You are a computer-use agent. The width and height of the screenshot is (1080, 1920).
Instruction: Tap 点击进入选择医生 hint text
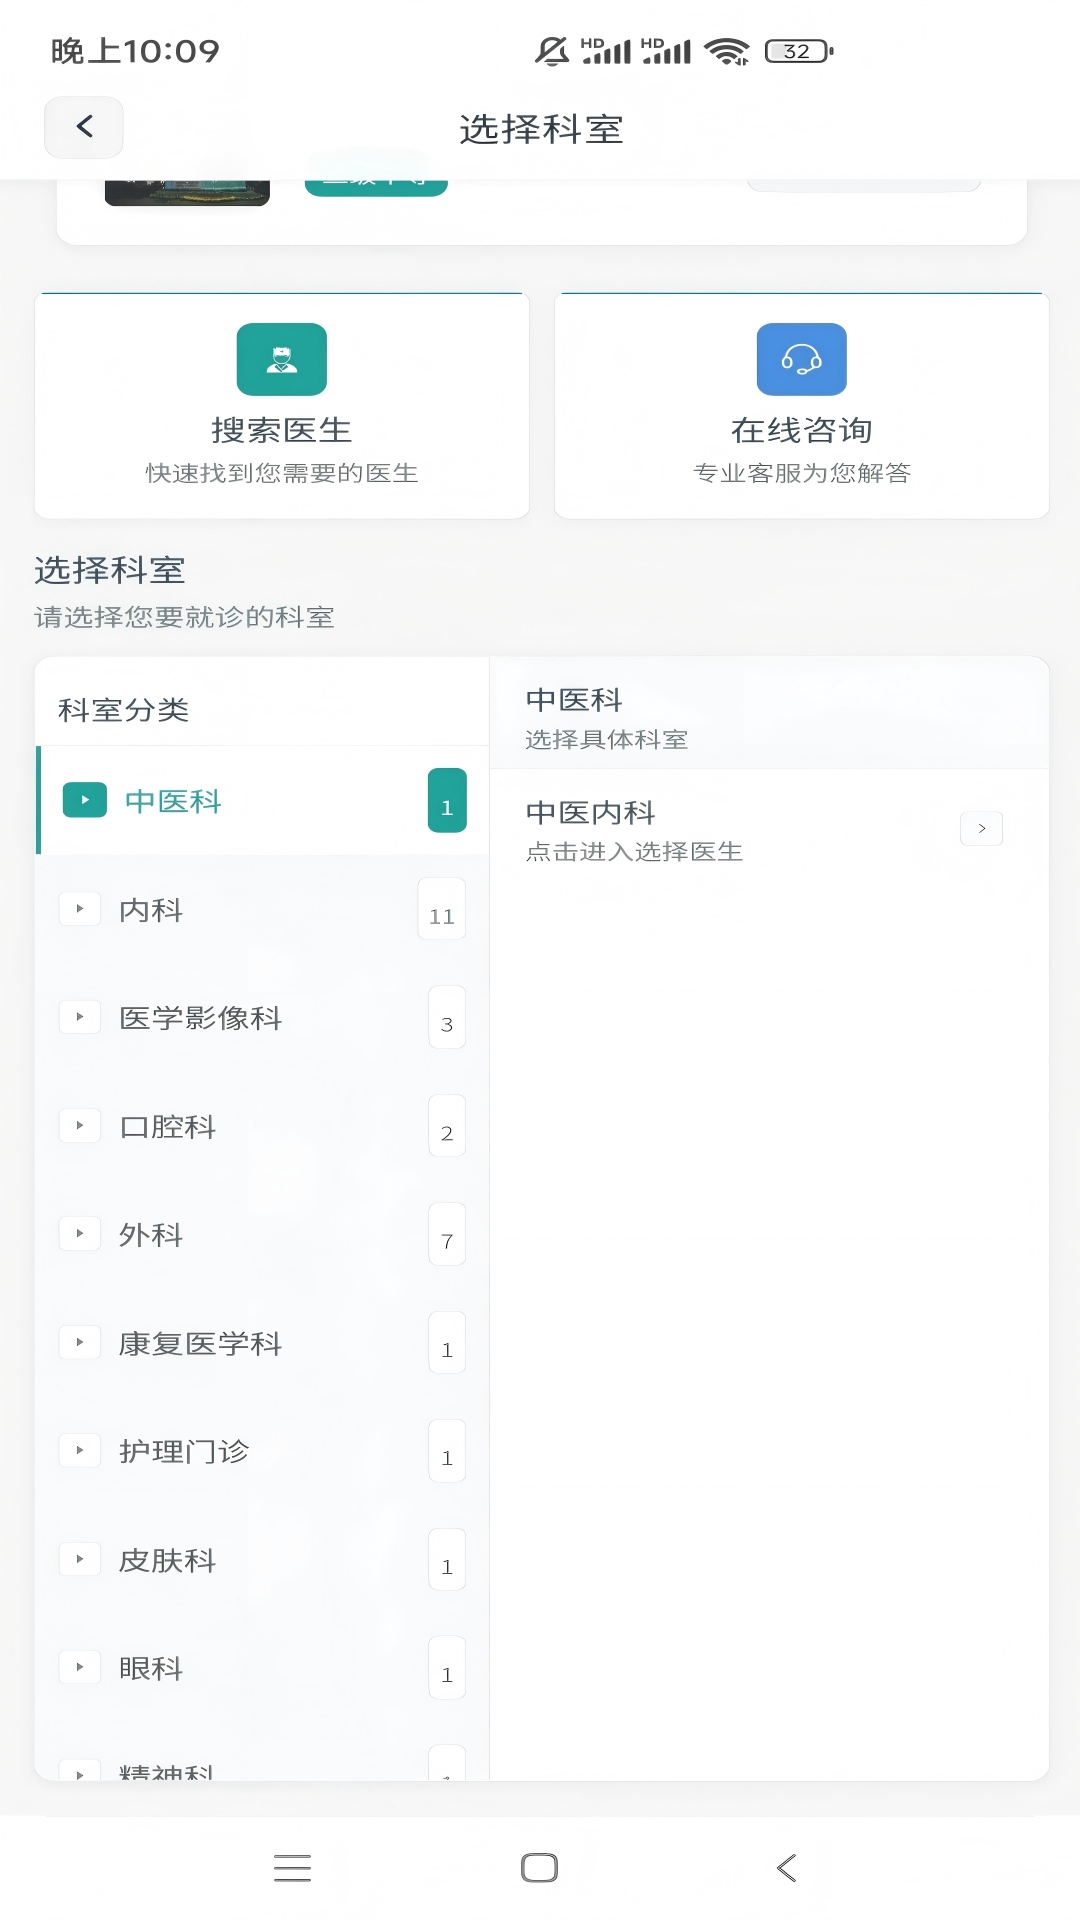634,851
